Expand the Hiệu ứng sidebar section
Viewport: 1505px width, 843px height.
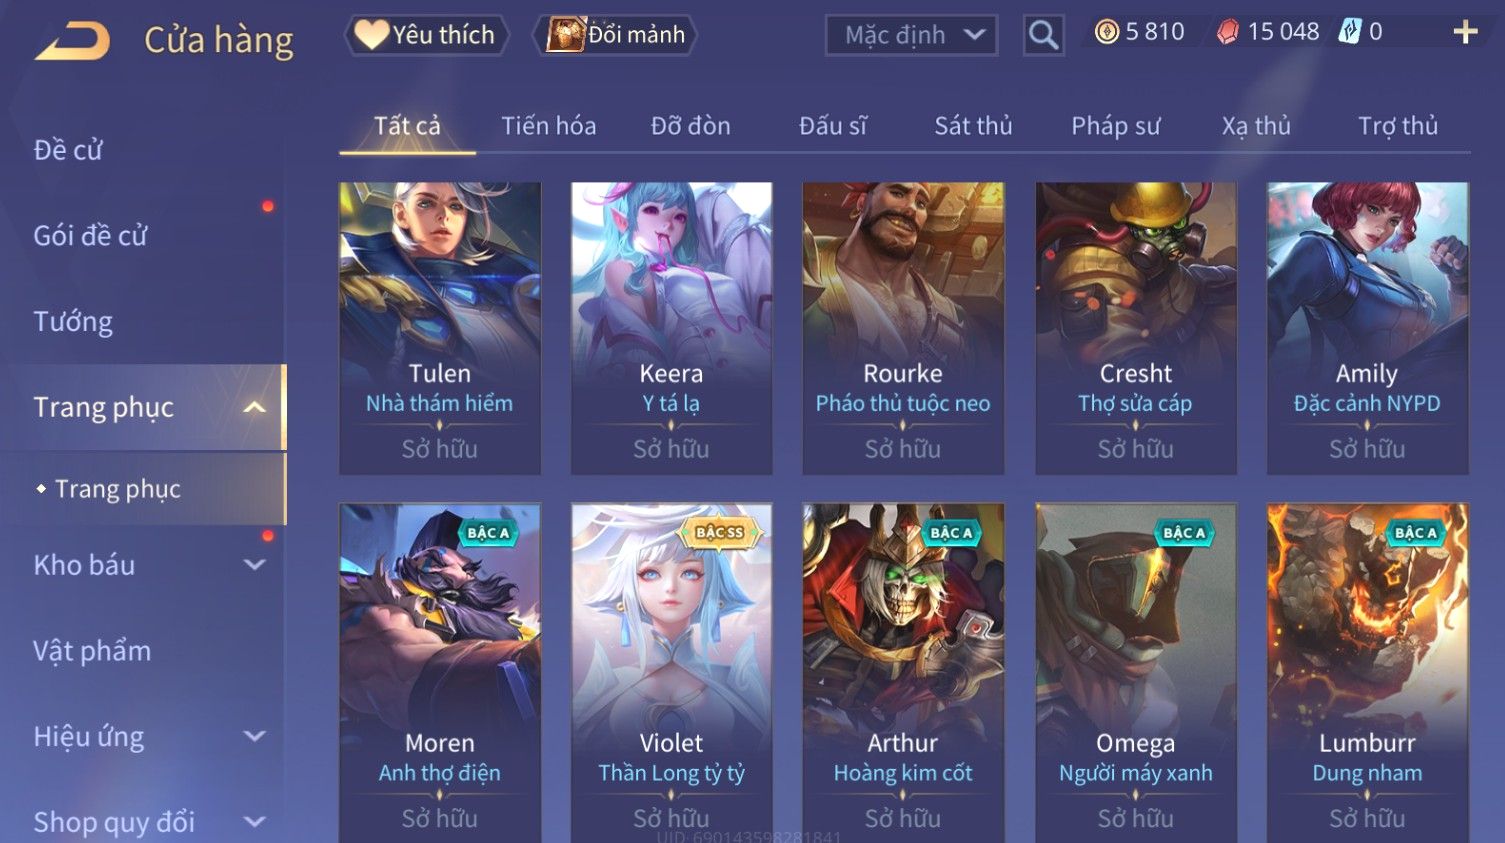254,737
